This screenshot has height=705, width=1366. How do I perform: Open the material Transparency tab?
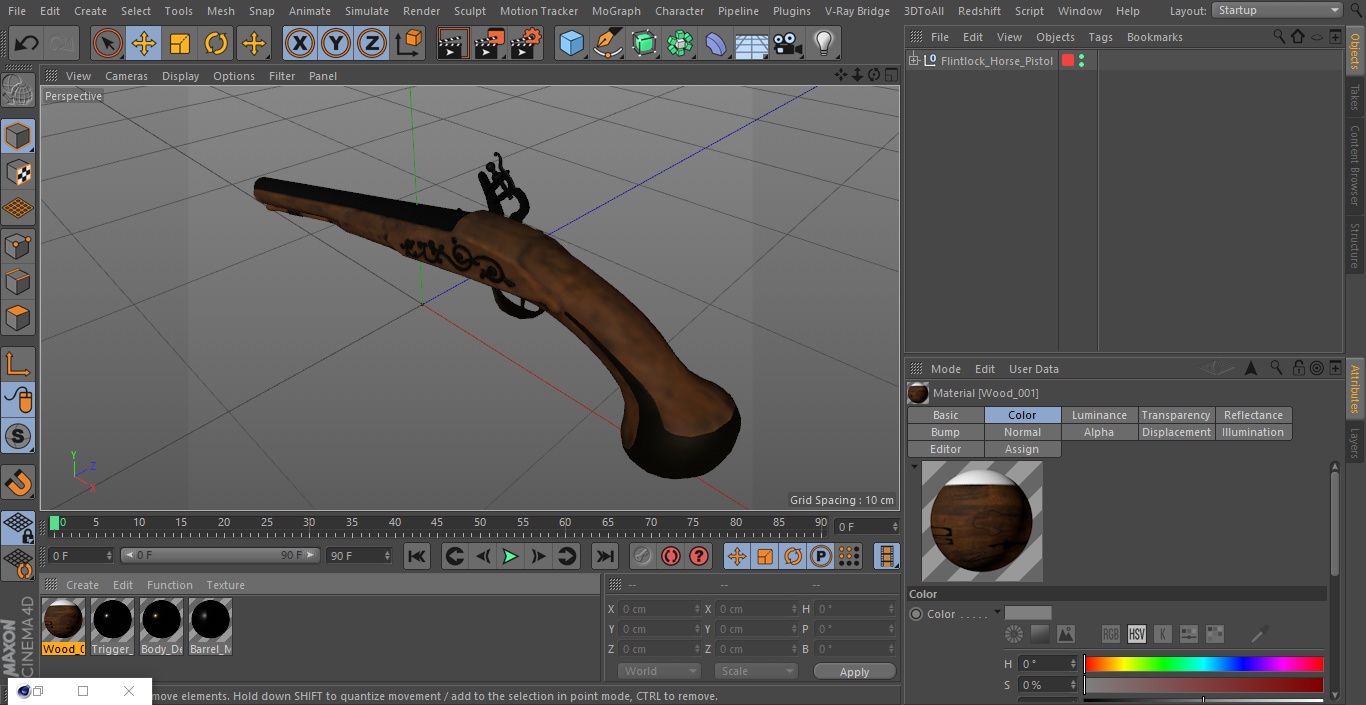(1176, 415)
